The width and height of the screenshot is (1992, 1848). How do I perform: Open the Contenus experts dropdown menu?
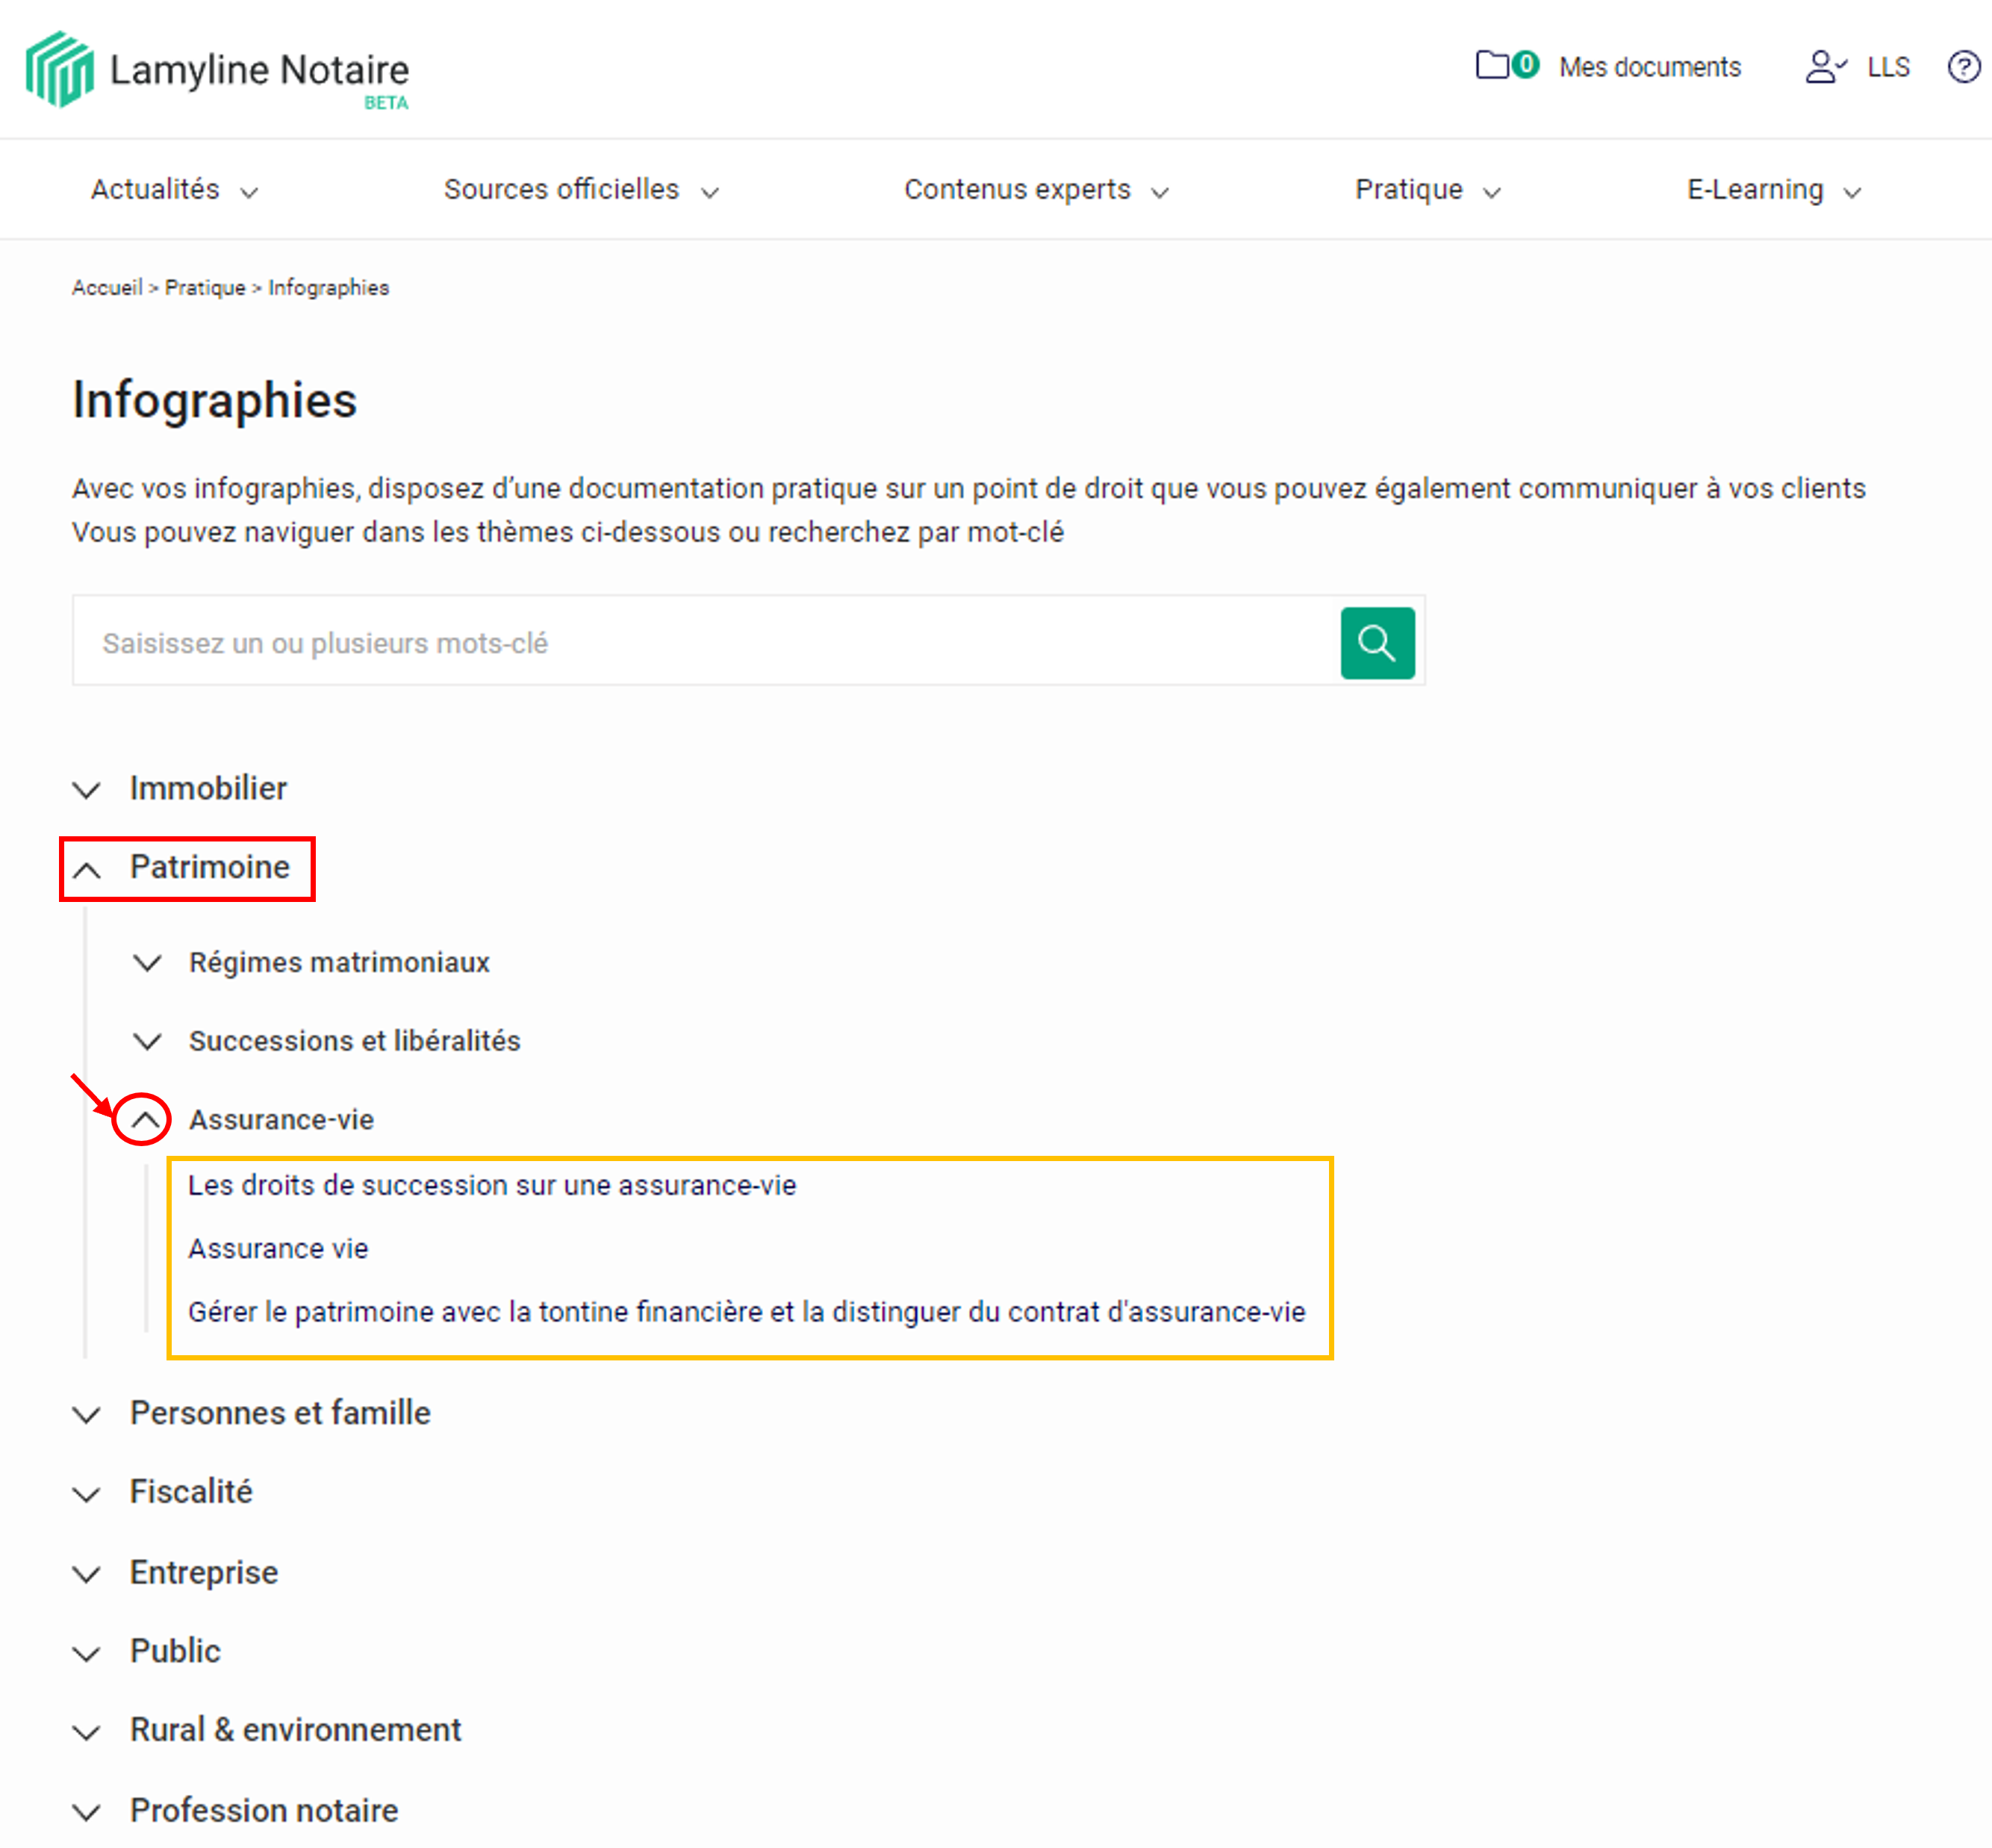coord(1035,190)
